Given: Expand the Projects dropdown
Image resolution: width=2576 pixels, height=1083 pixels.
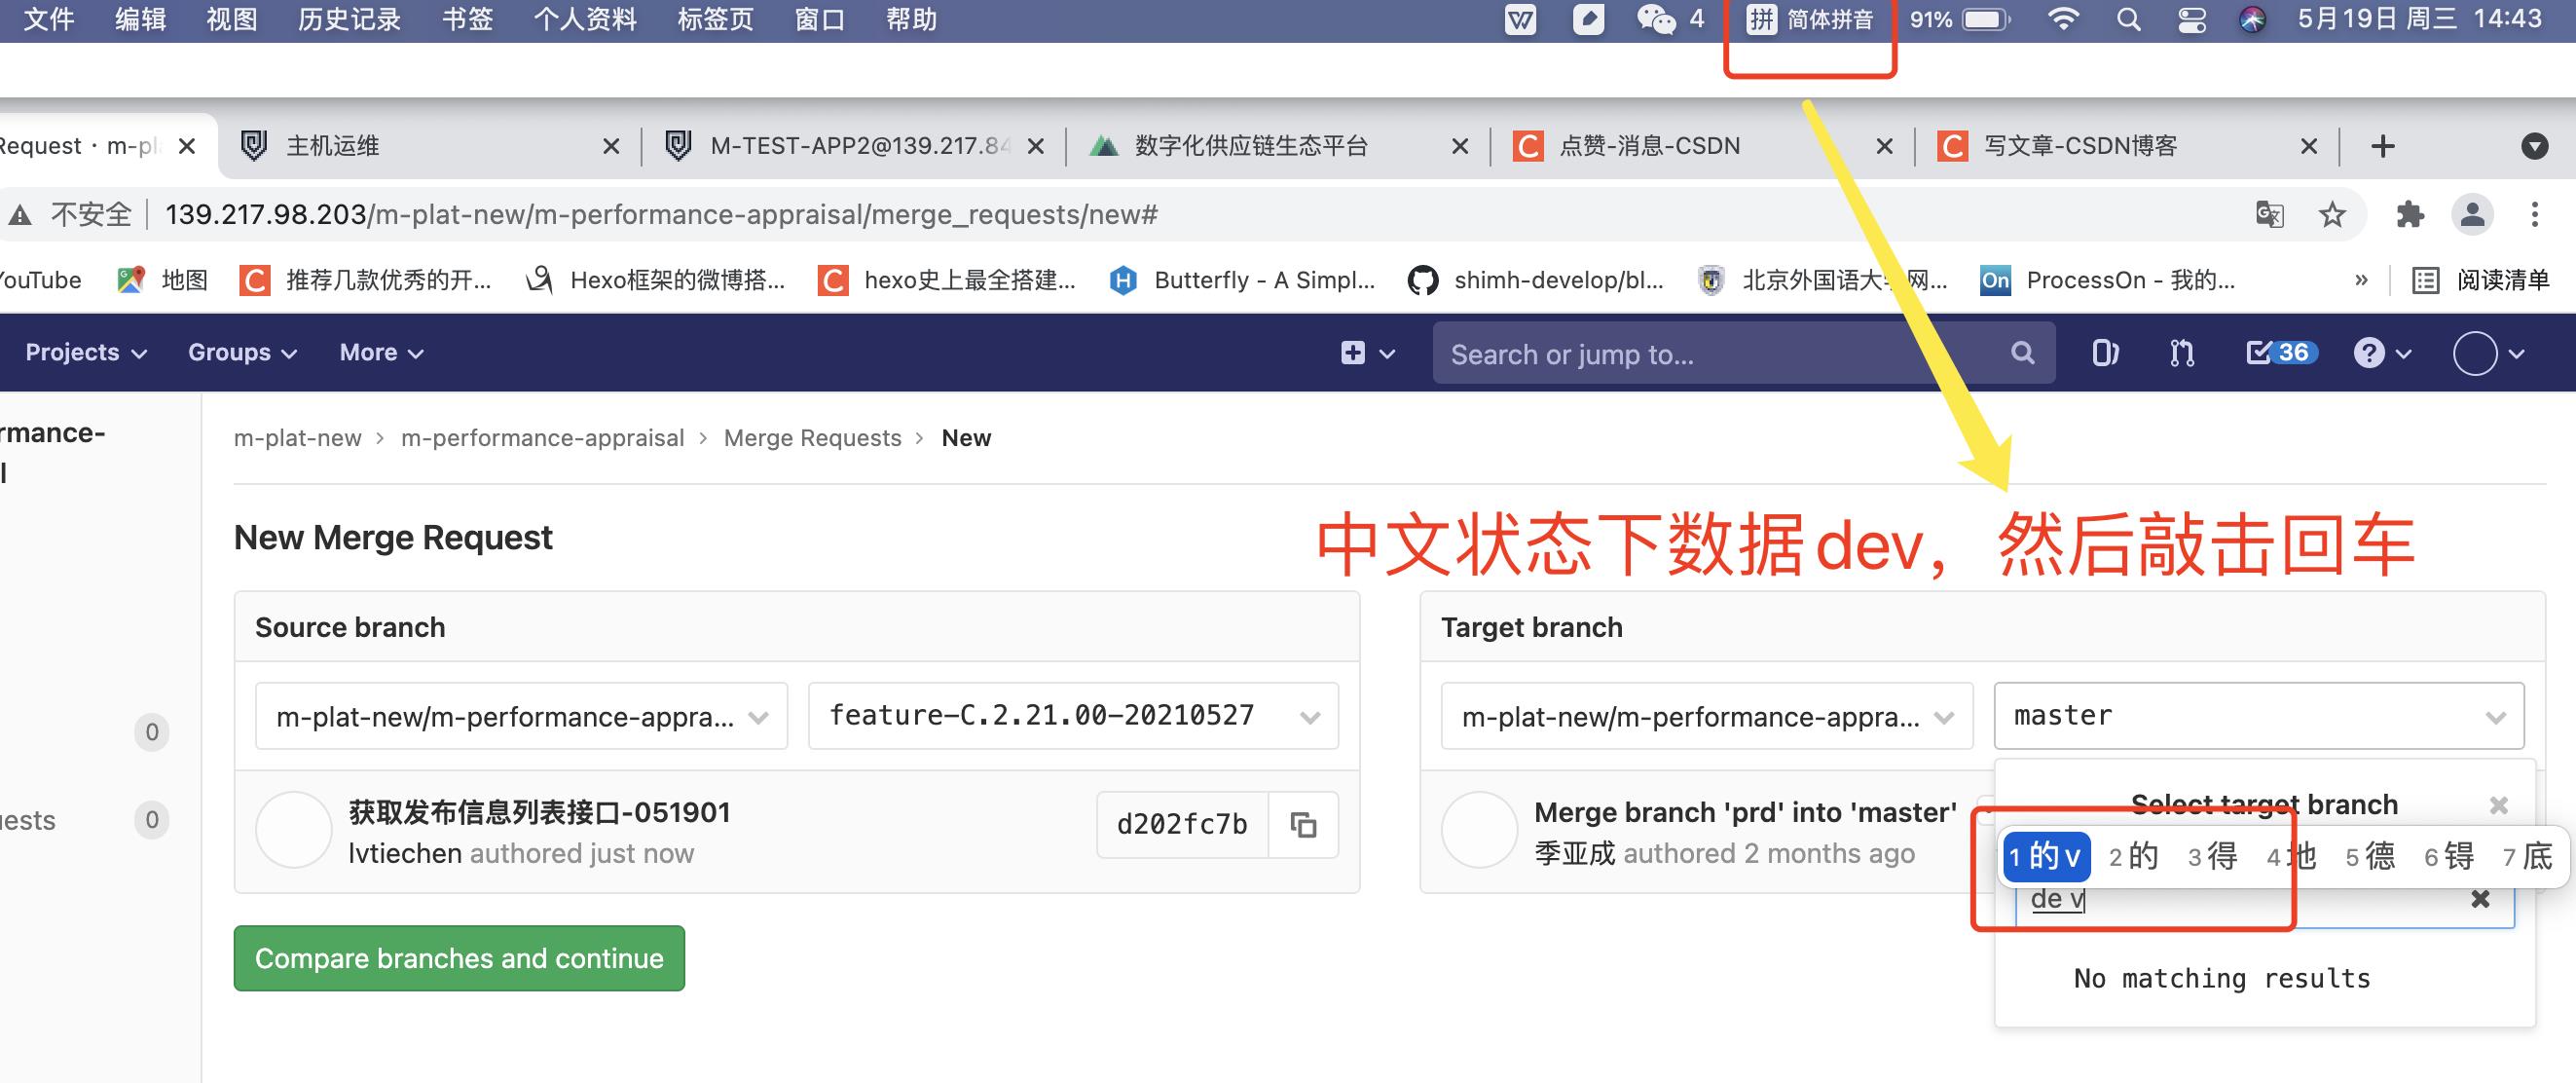Looking at the screenshot, I should click(86, 353).
